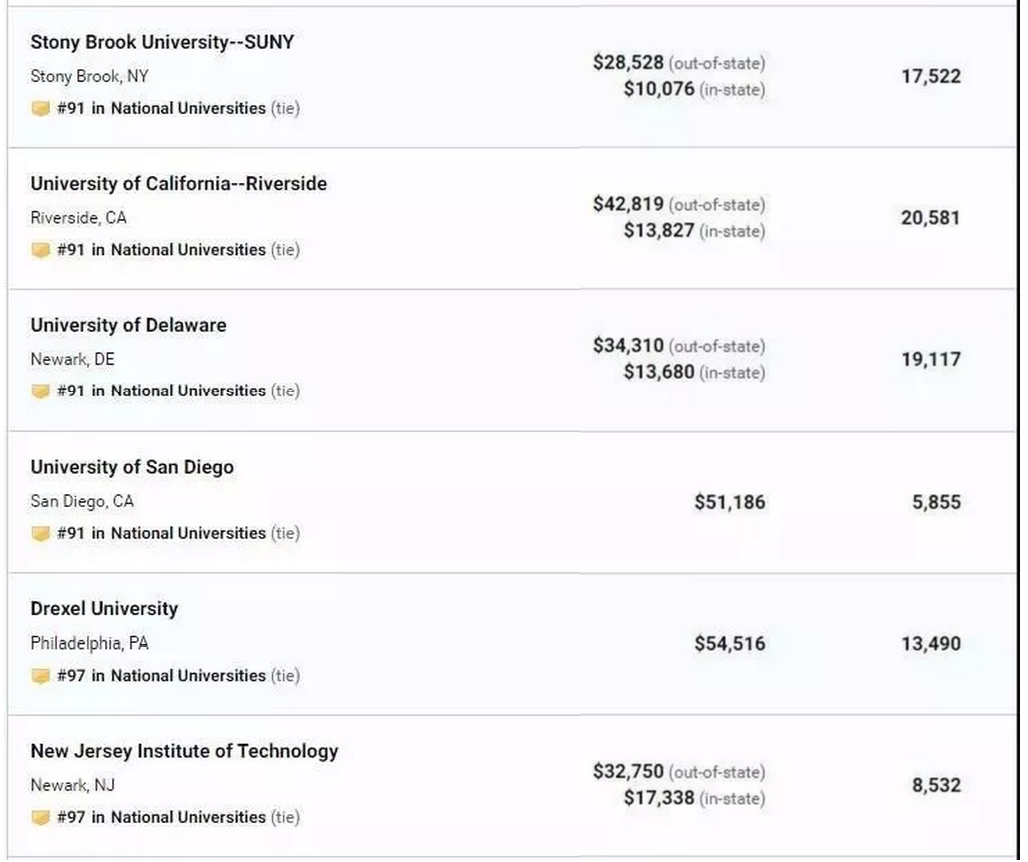
Task: Click the ranking badge icon for University of San Diego
Action: 40,534
